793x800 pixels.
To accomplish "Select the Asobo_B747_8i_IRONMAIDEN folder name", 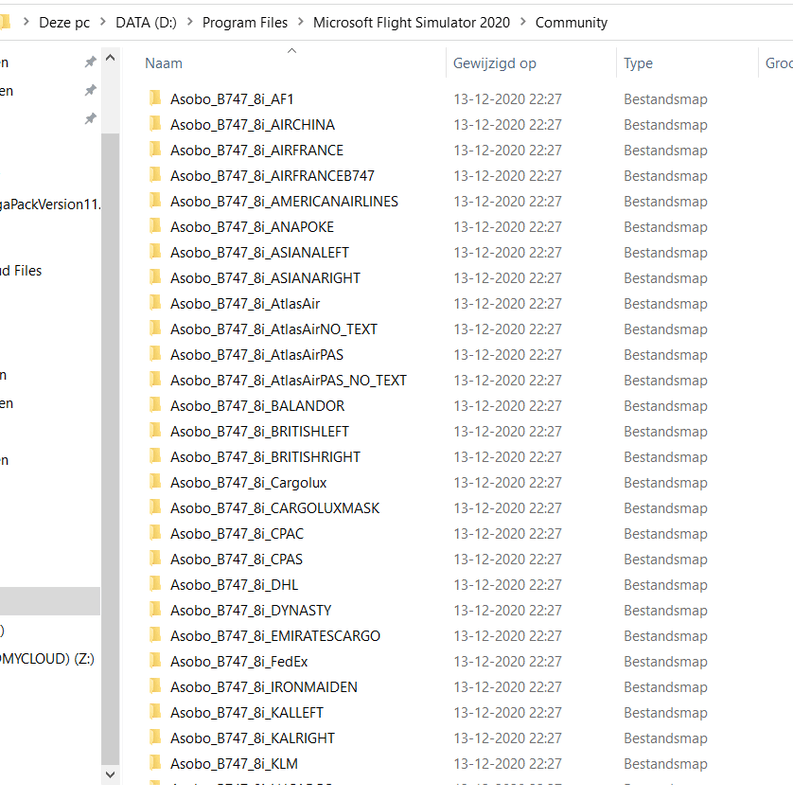I will (264, 687).
